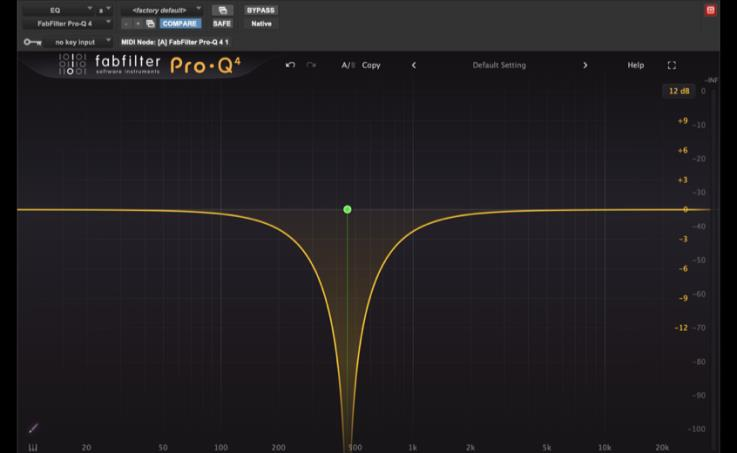Open the Default Setting preset menu
Viewport: 737px width, 453px height.
click(x=499, y=65)
